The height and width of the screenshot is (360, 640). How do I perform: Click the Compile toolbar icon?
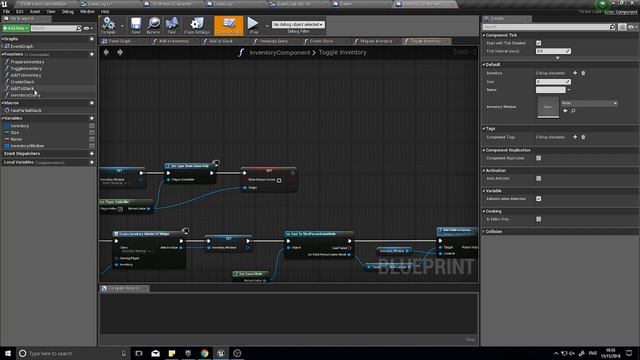(108, 25)
